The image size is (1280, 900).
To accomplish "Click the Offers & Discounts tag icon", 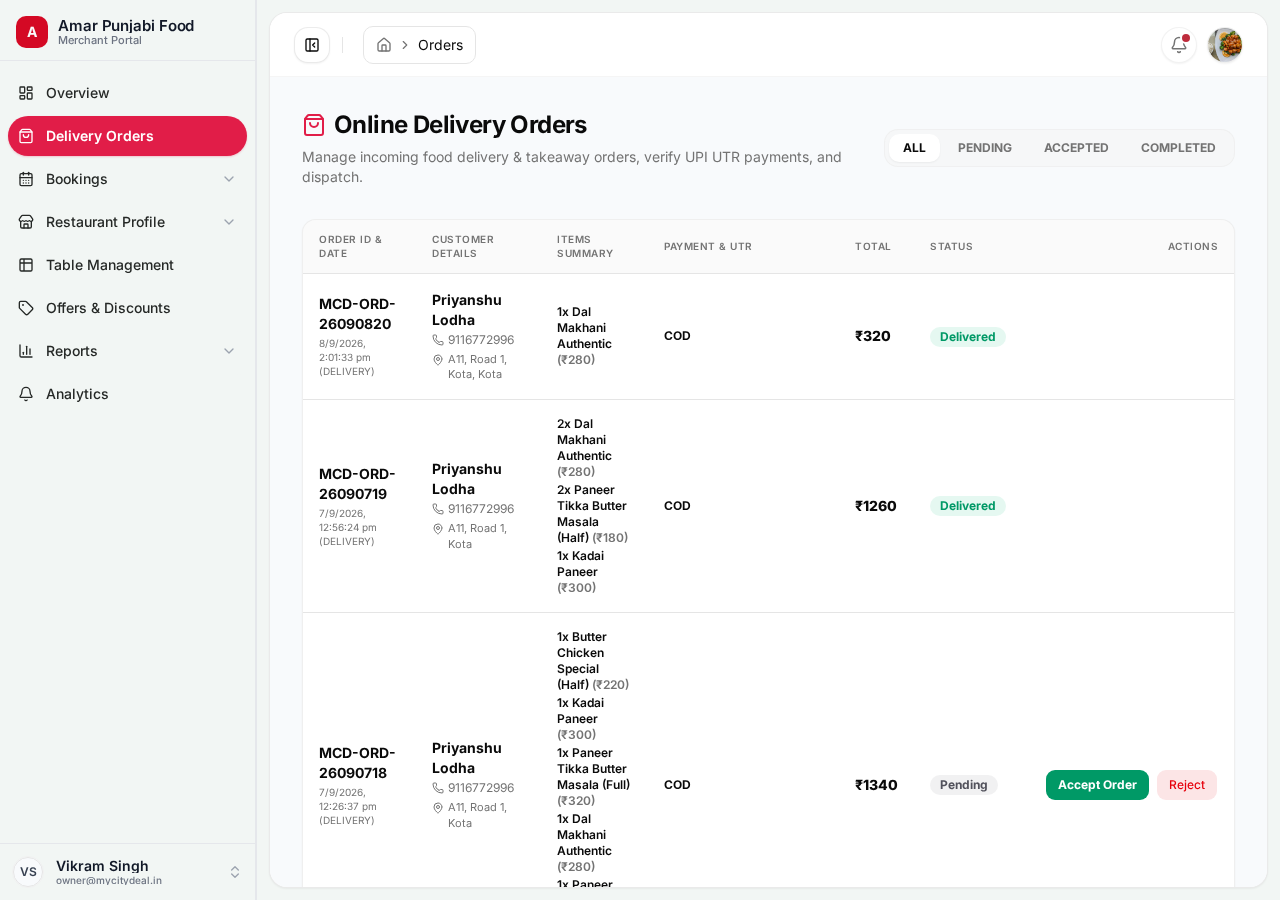I will (26, 308).
